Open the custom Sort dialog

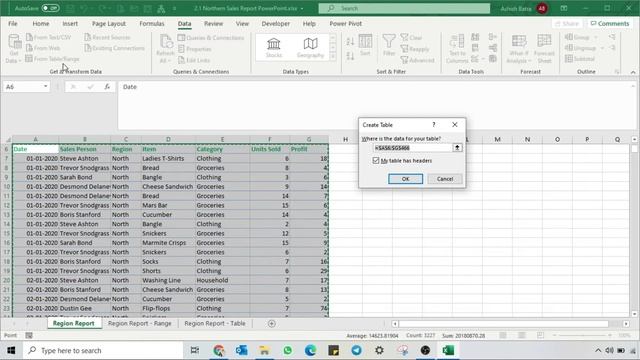[x=365, y=45]
